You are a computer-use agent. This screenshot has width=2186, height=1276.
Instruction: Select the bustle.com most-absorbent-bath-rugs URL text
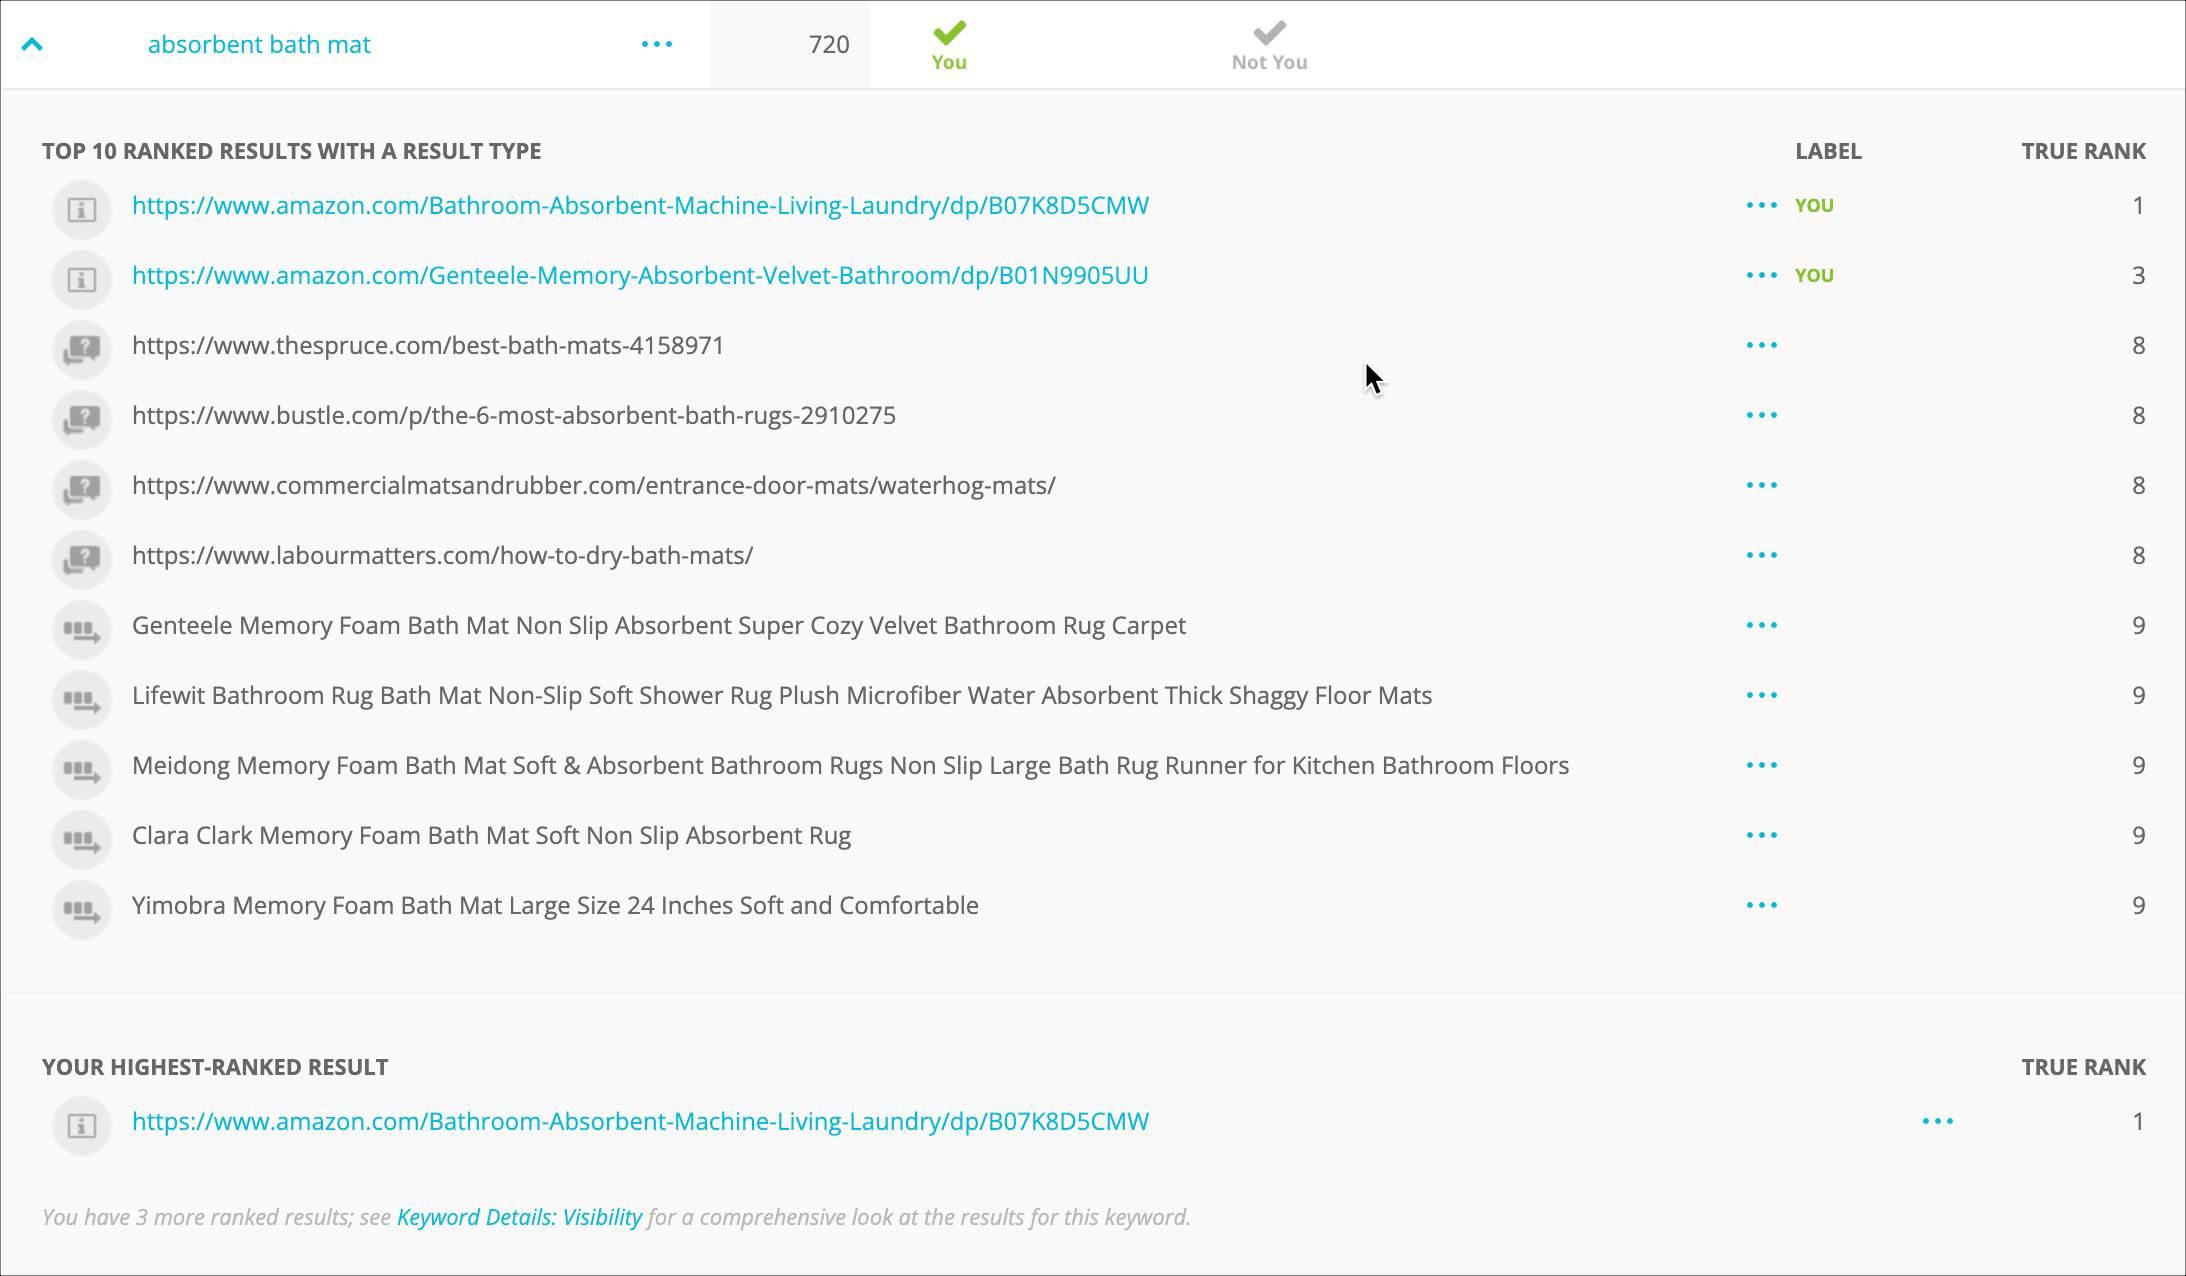[x=514, y=415]
